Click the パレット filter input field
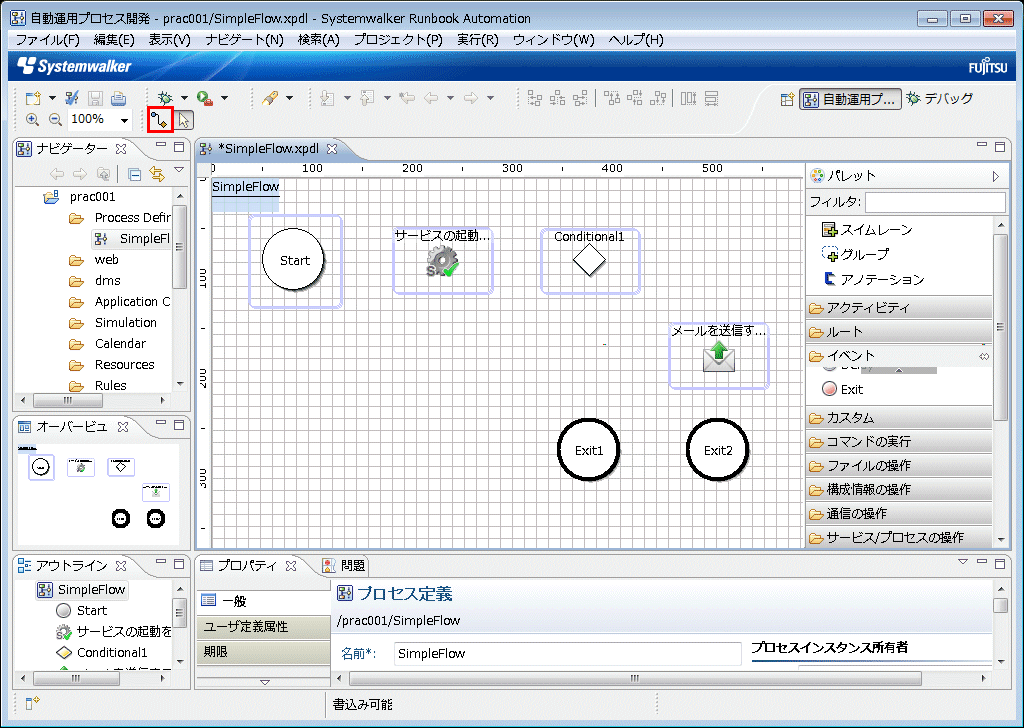Viewport: 1024px width, 728px height. (935, 202)
